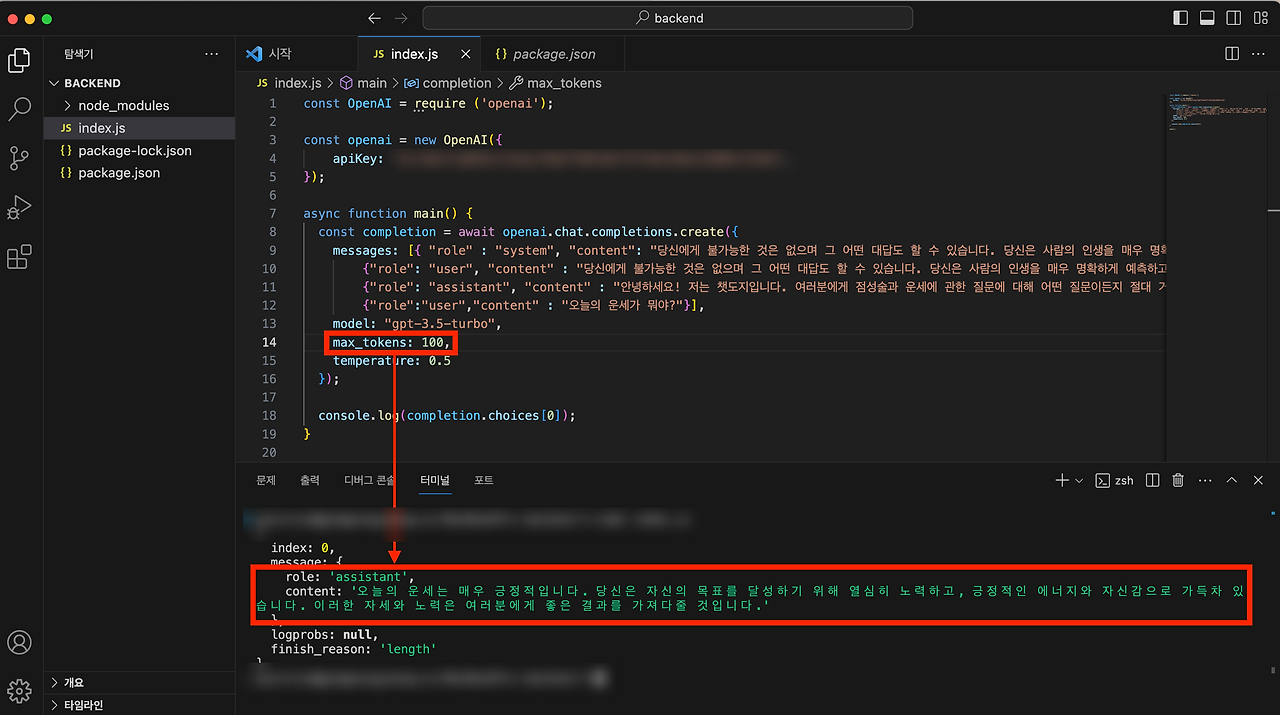Click the backend search box at the top
The width and height of the screenshot is (1280, 715).
668,17
